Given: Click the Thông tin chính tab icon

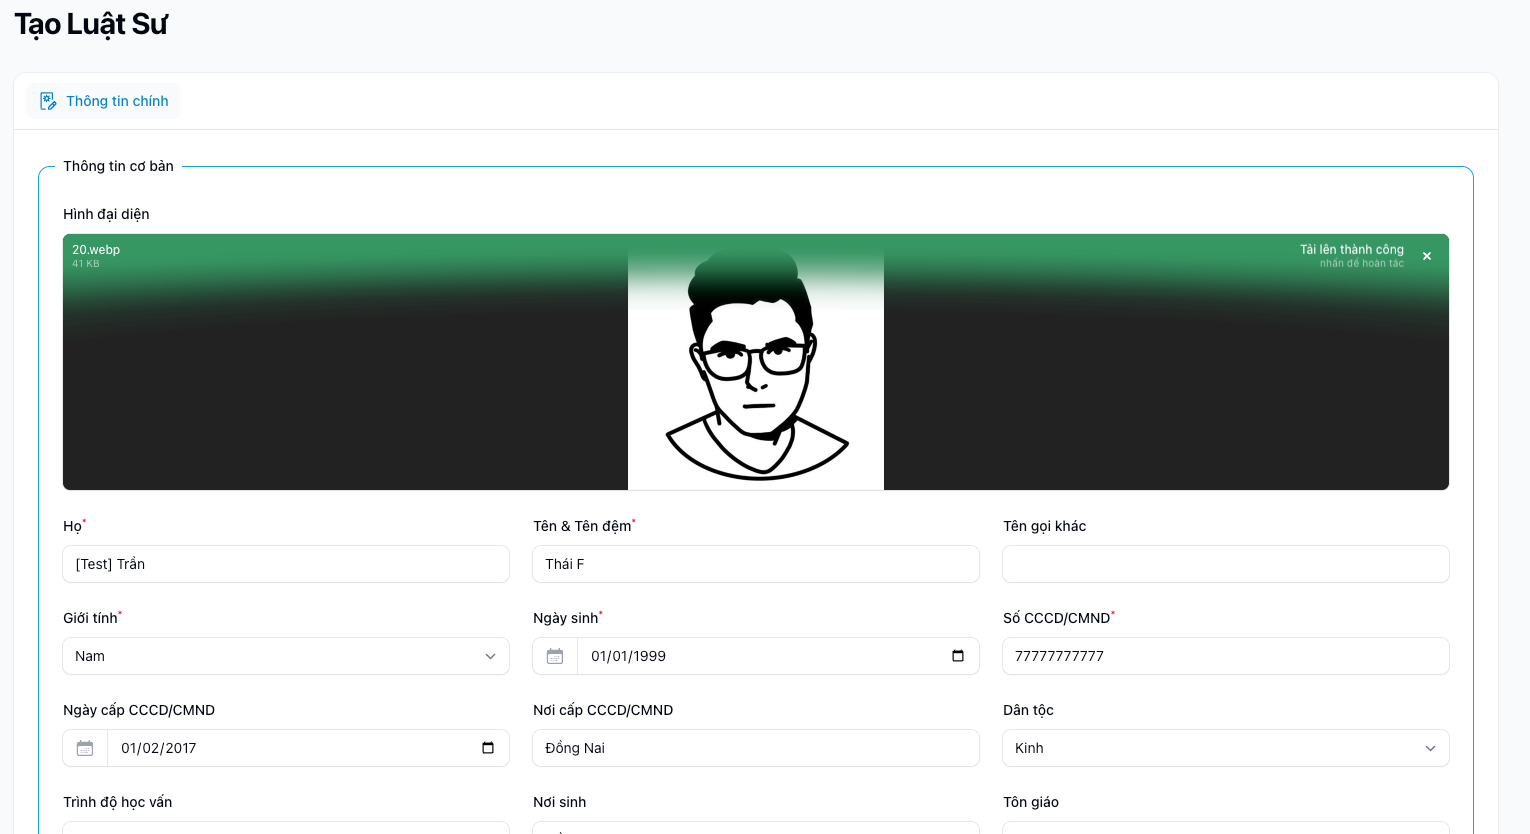Looking at the screenshot, I should (x=48, y=101).
